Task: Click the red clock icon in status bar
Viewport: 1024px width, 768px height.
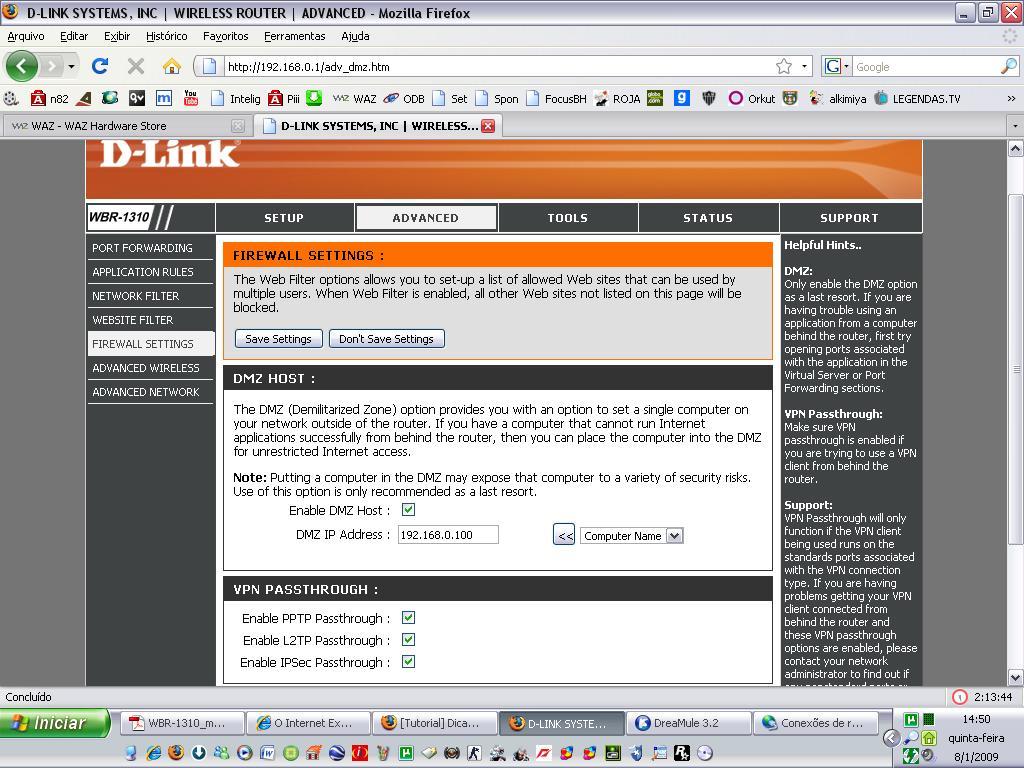Action: coord(959,697)
